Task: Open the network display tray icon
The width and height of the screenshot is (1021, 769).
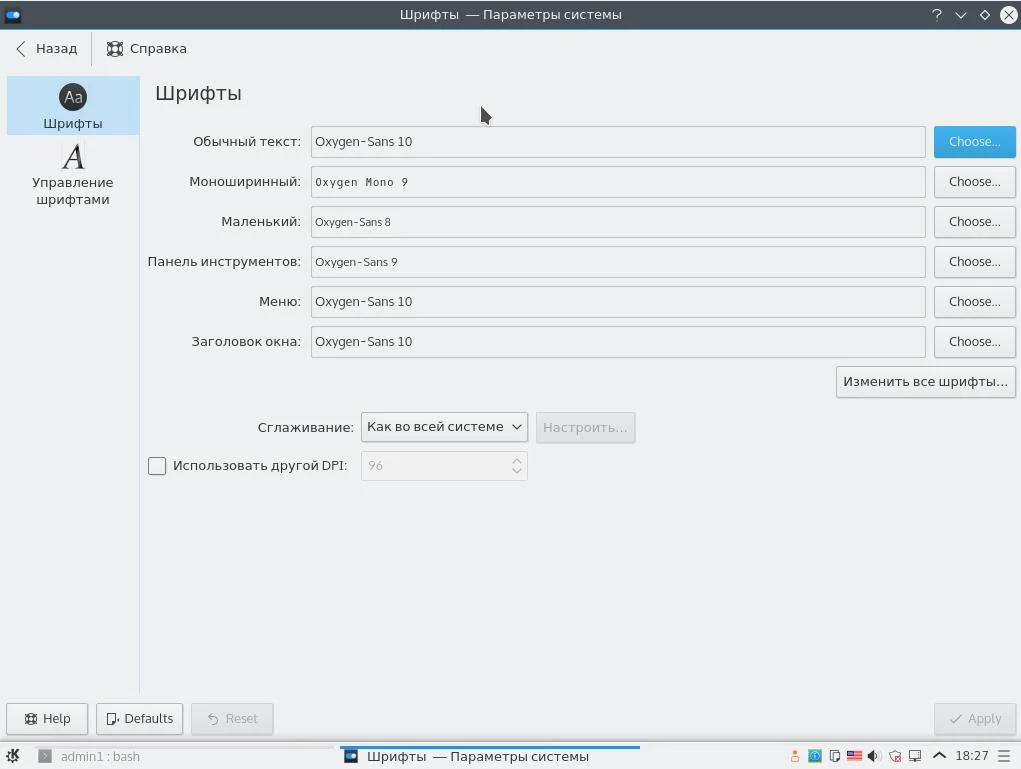Action: click(x=915, y=756)
